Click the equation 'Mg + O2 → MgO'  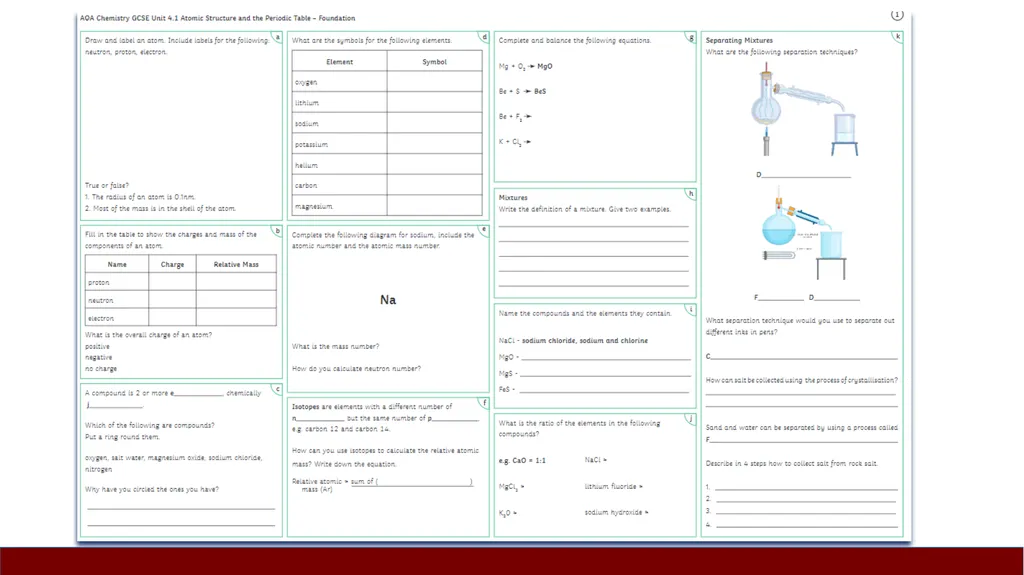526,67
